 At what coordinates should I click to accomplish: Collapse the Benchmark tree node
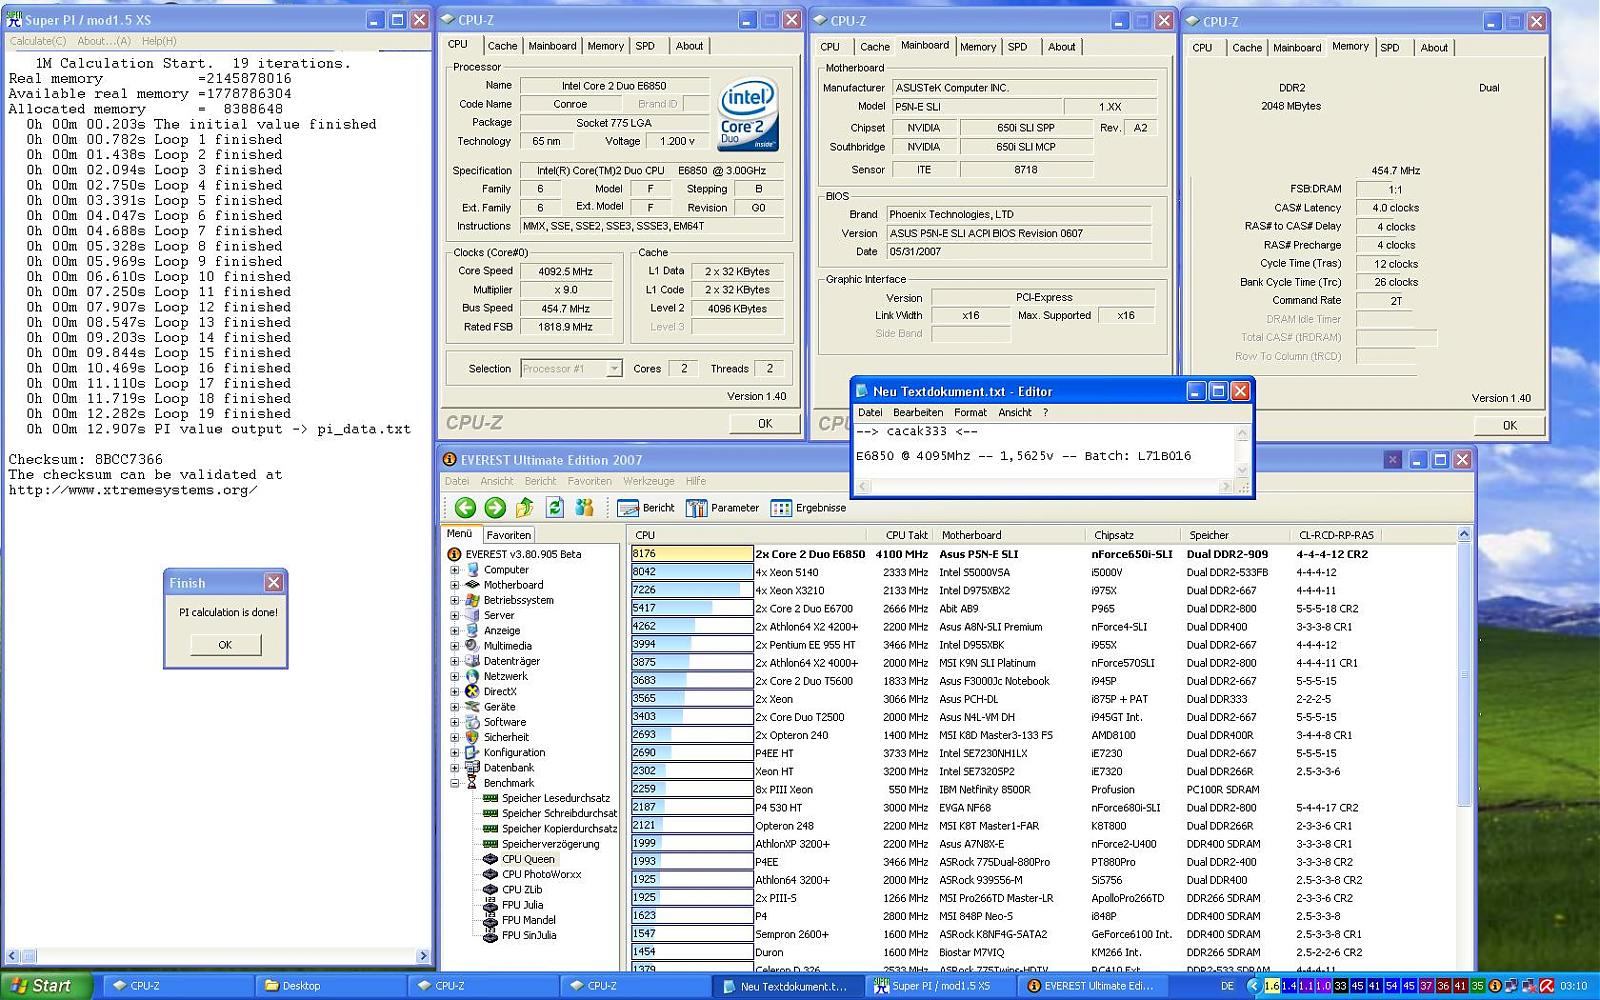click(455, 783)
